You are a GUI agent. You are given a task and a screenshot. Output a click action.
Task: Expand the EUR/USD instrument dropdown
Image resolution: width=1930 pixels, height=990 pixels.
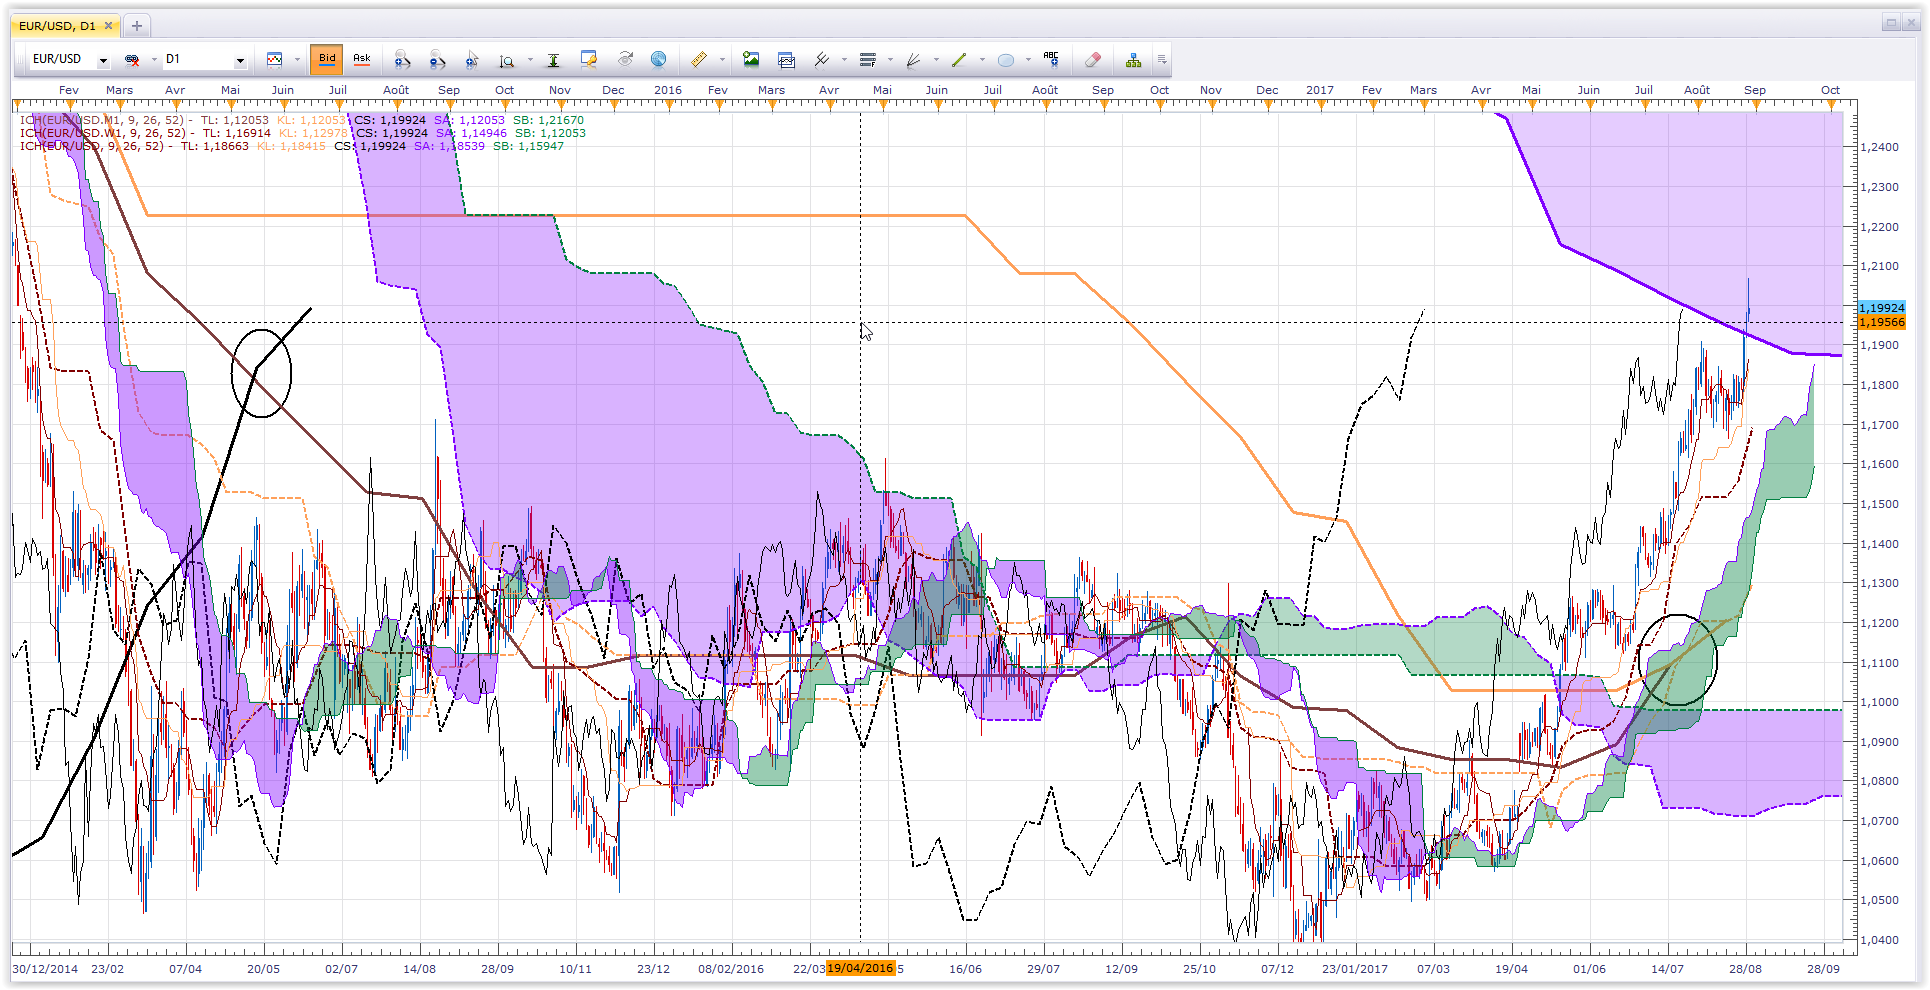tap(103, 61)
